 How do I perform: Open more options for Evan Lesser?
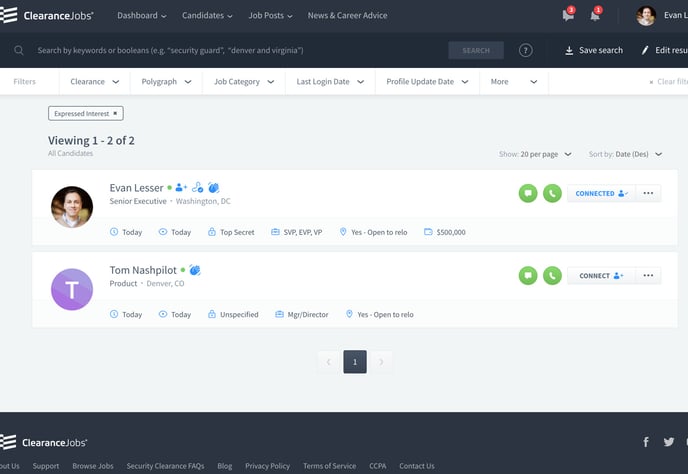(648, 193)
